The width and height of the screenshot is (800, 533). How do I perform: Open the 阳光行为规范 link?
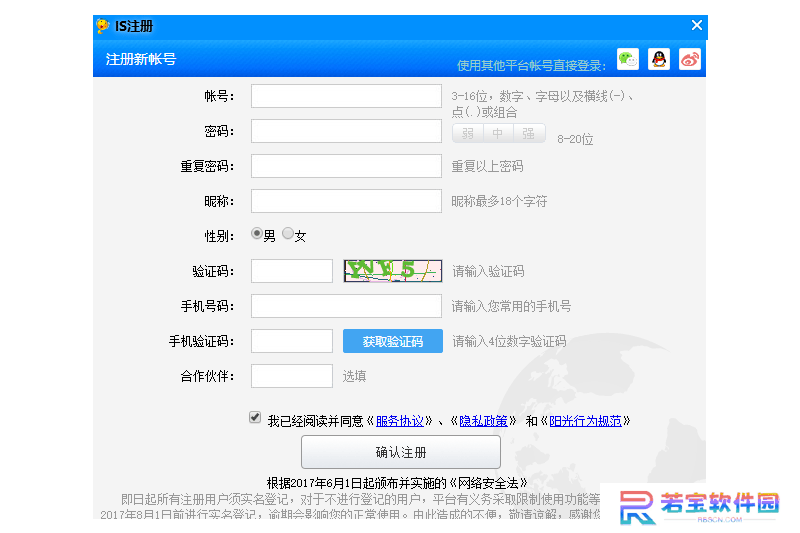point(585,421)
